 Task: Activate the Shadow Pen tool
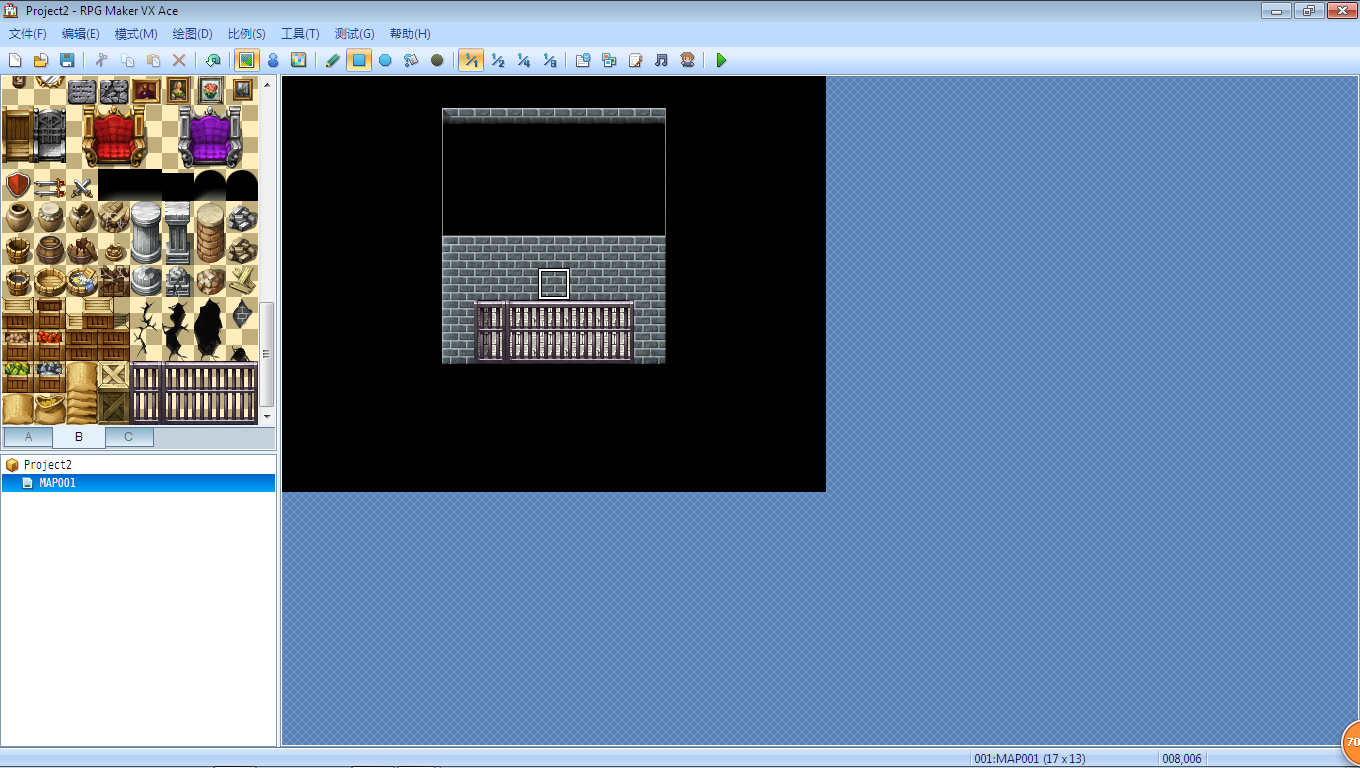(437, 60)
